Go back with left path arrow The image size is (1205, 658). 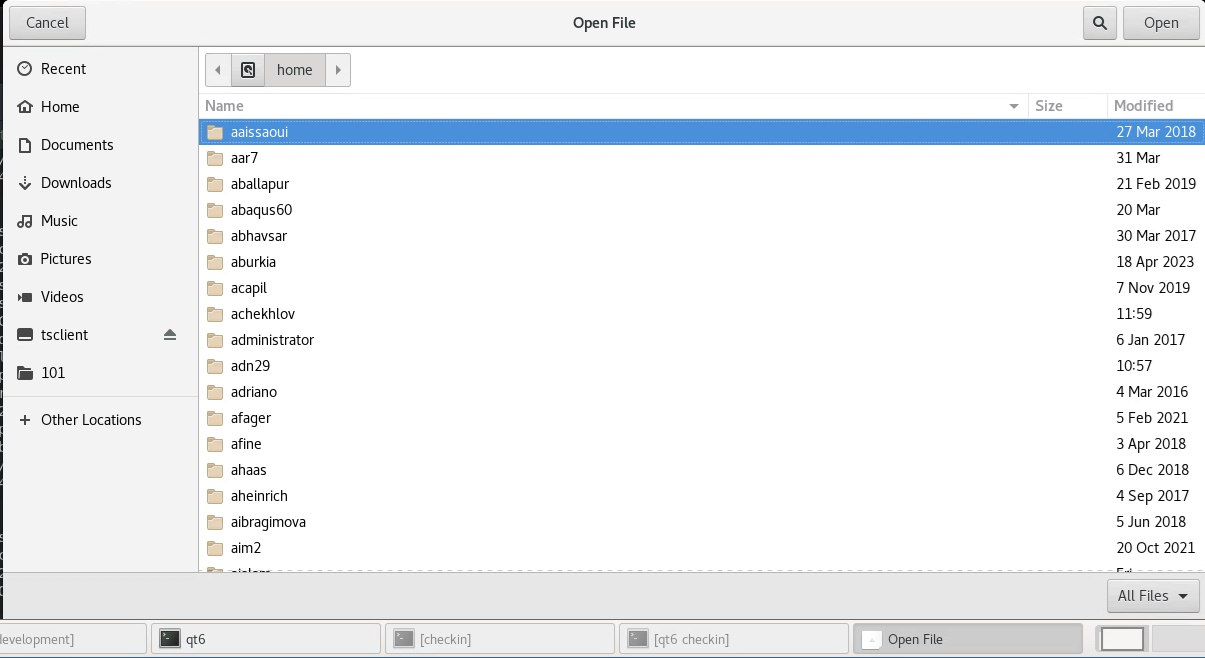(218, 70)
